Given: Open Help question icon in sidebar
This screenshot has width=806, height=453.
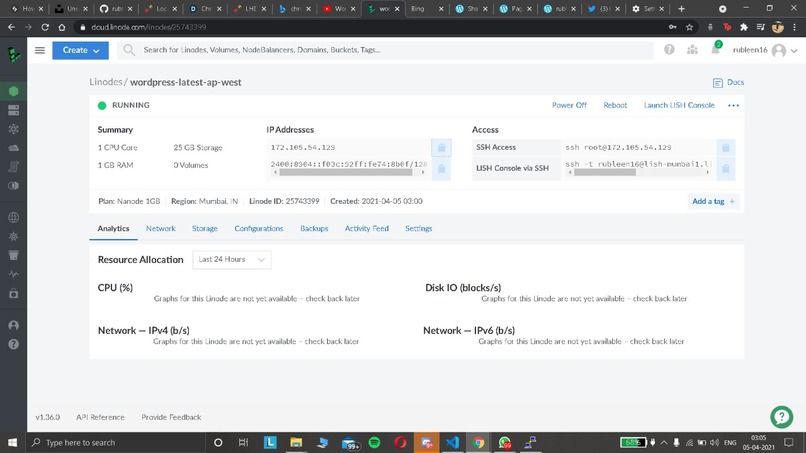Looking at the screenshot, I should tap(13, 344).
